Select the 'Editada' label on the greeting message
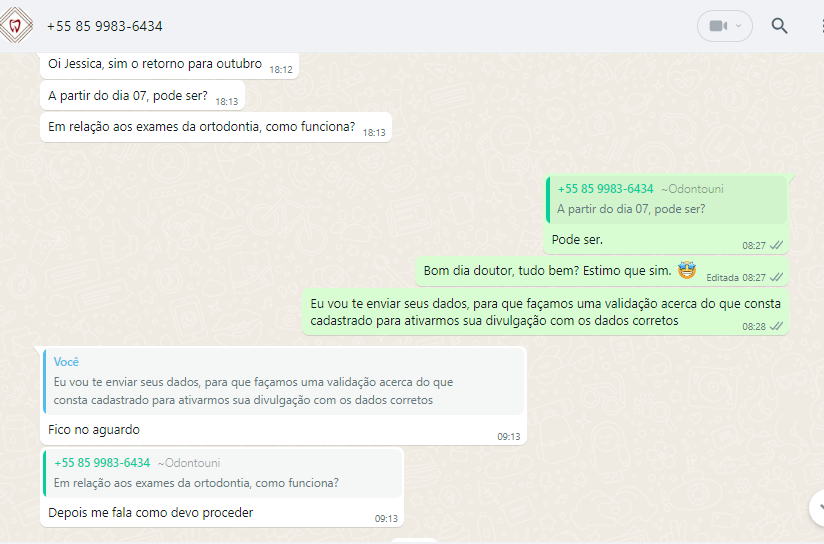The image size is (824, 544). (x=722, y=278)
